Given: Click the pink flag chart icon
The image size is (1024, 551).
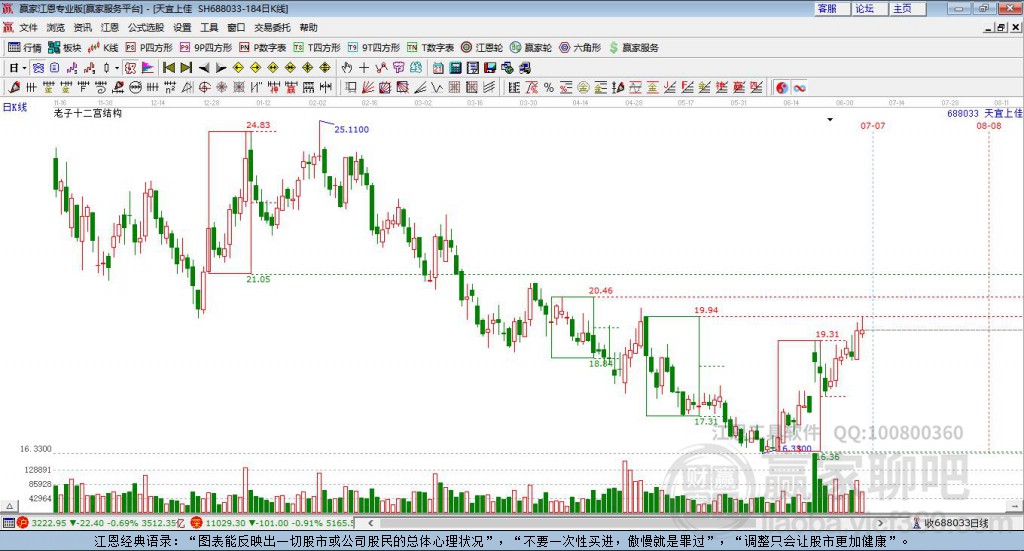Looking at the screenshot, I should point(148,67).
